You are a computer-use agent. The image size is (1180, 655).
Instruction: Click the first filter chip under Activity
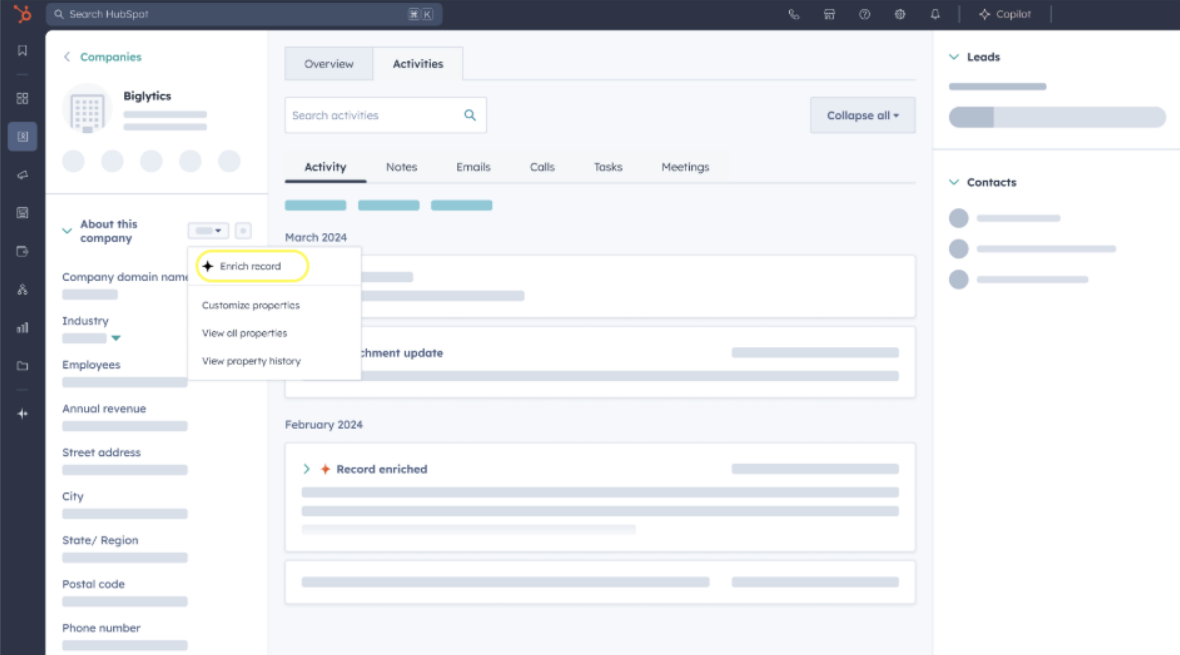pyautogui.click(x=315, y=205)
